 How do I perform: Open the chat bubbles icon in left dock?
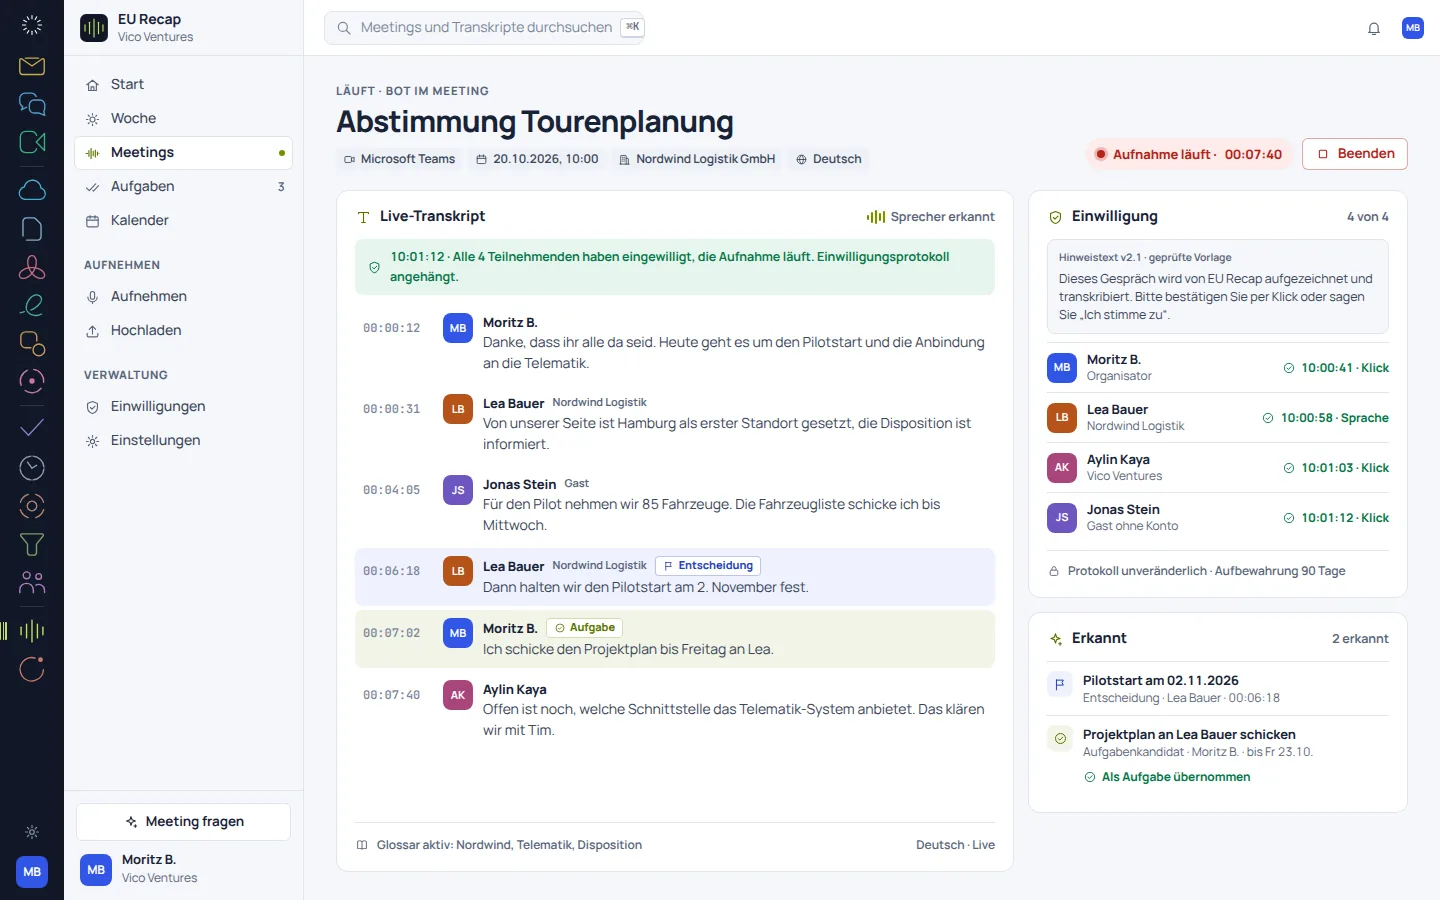tap(32, 104)
